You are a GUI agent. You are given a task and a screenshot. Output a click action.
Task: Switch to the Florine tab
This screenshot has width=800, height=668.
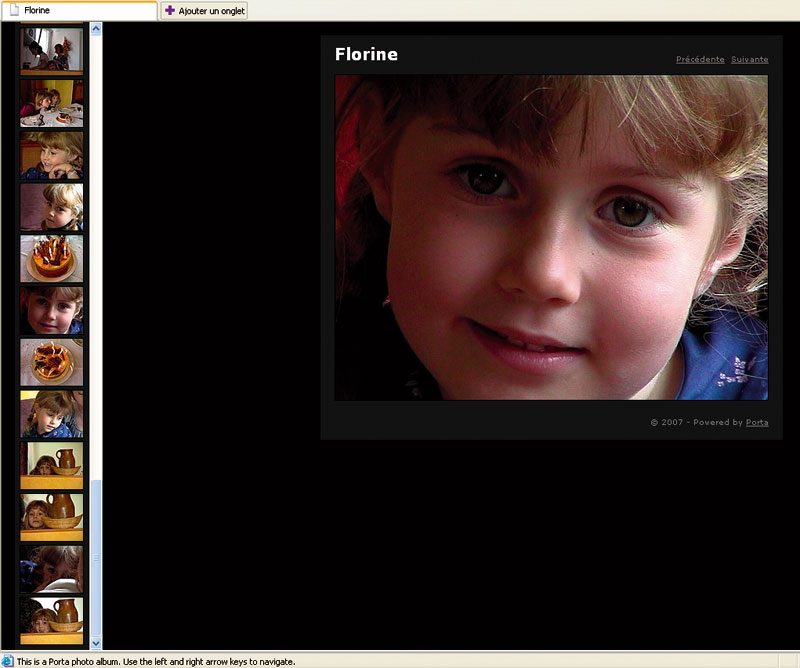click(79, 10)
